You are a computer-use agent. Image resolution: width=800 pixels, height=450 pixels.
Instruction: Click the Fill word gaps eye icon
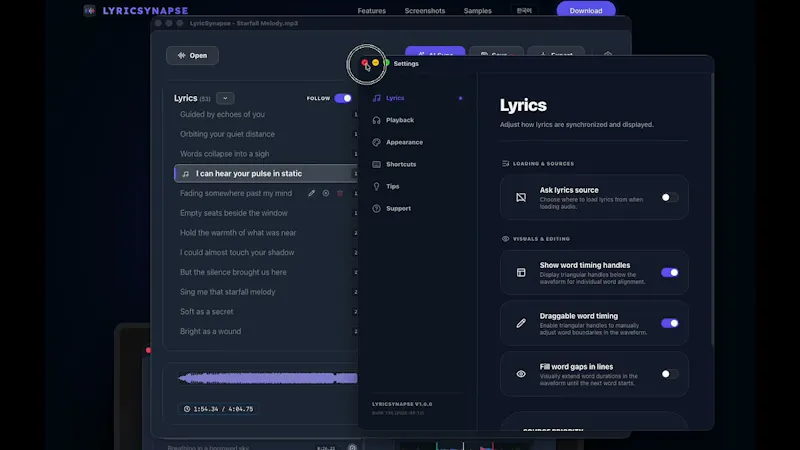(x=521, y=374)
